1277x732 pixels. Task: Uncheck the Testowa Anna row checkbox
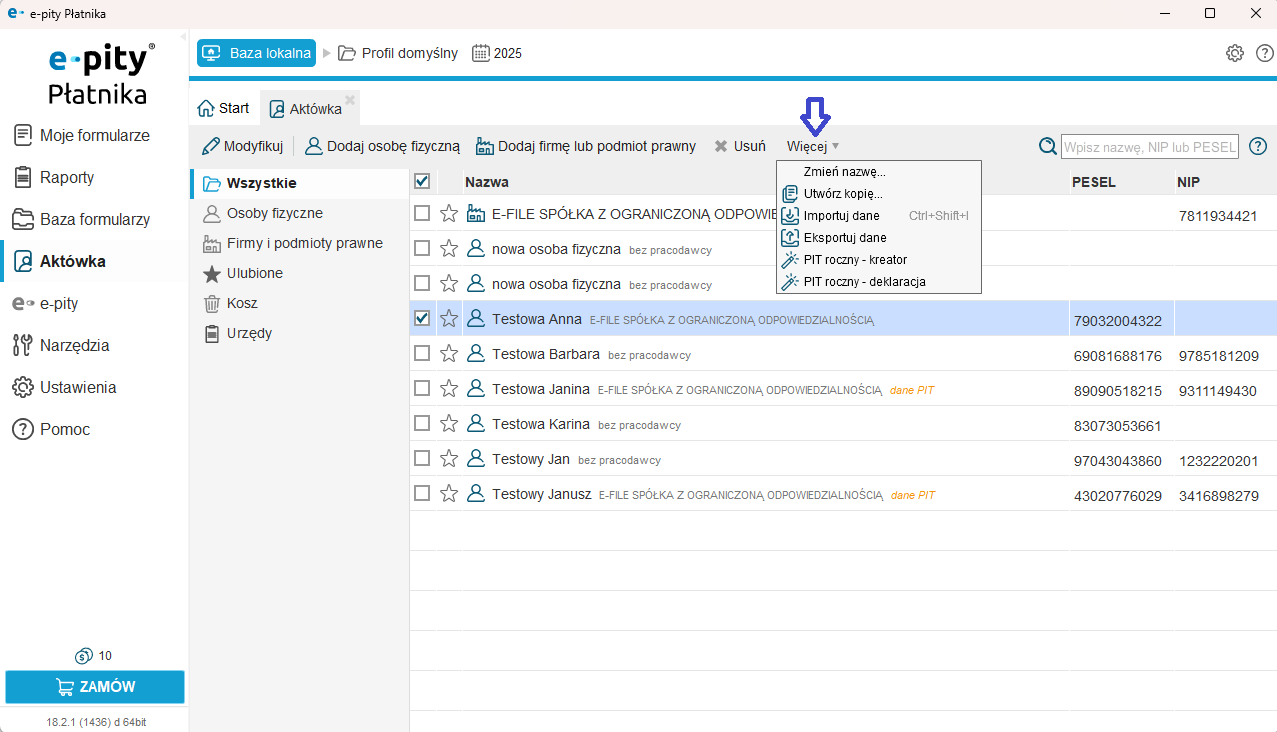[x=422, y=319]
